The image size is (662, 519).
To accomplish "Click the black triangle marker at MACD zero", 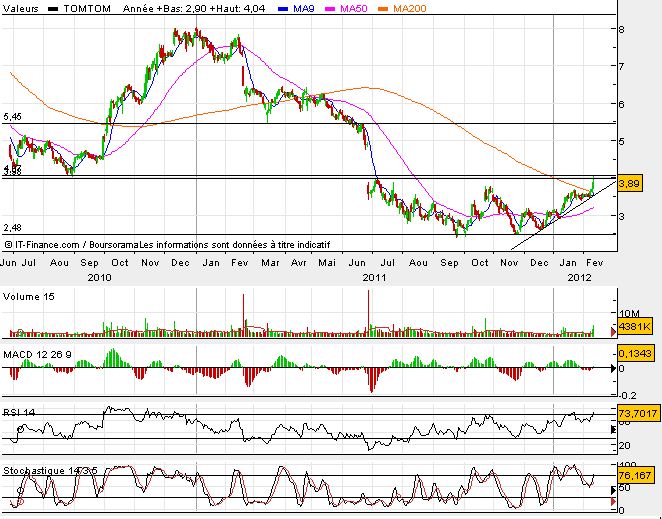I will point(613,368).
